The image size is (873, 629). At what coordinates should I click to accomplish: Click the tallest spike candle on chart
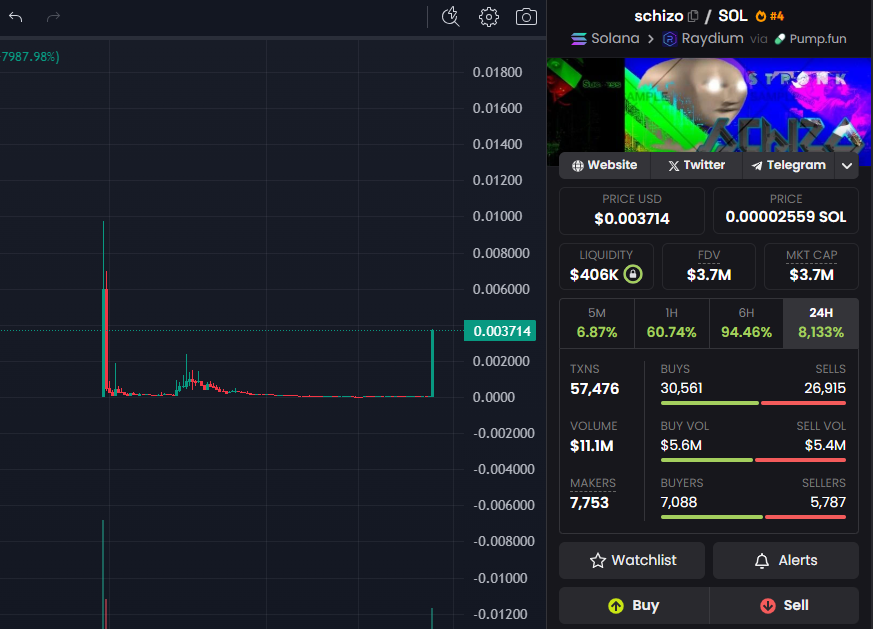click(x=104, y=309)
